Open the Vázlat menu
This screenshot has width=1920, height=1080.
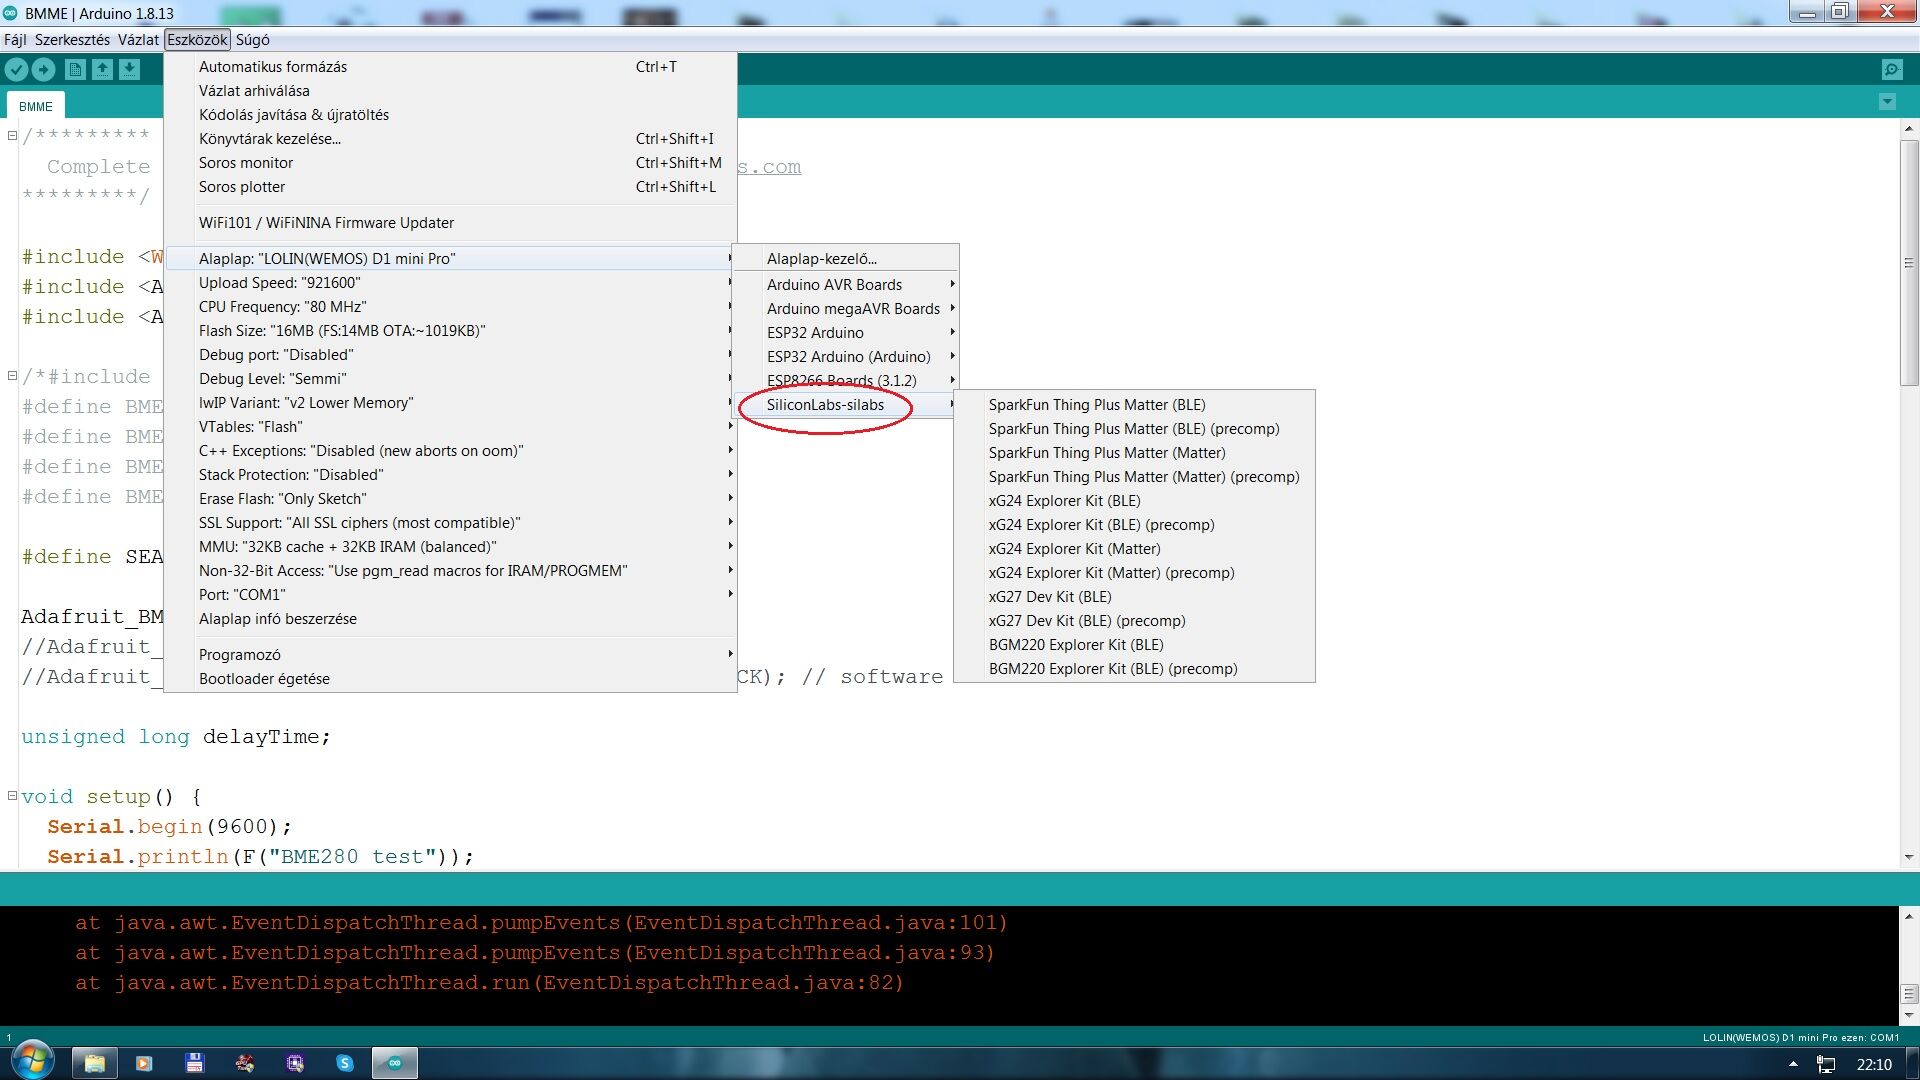pos(138,39)
